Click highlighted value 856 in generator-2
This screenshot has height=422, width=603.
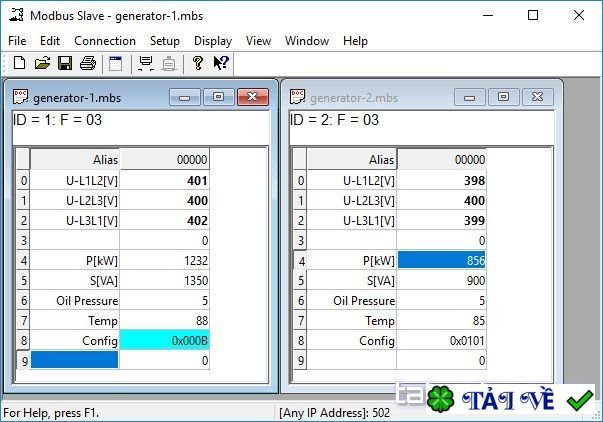point(441,260)
